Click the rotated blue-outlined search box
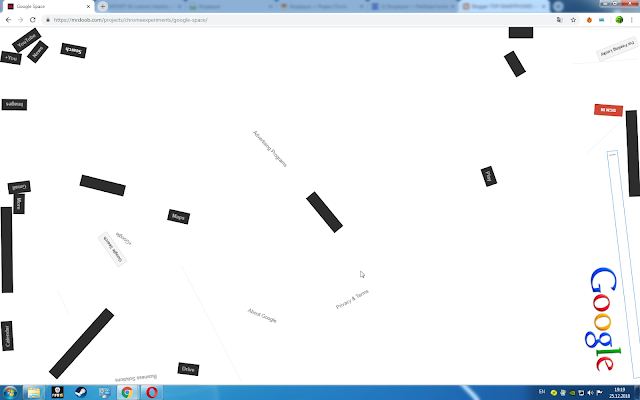640x400 pixels. coord(623,263)
